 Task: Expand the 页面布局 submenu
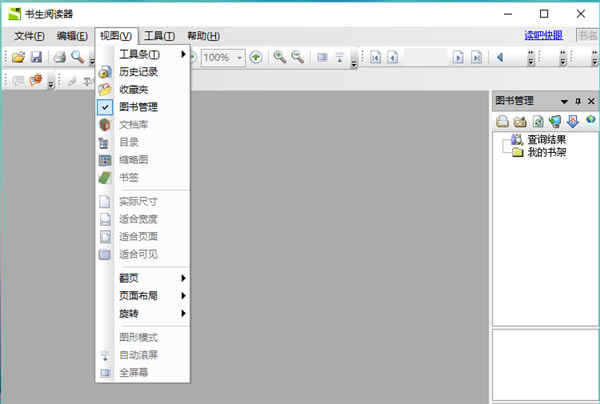pyautogui.click(x=143, y=296)
